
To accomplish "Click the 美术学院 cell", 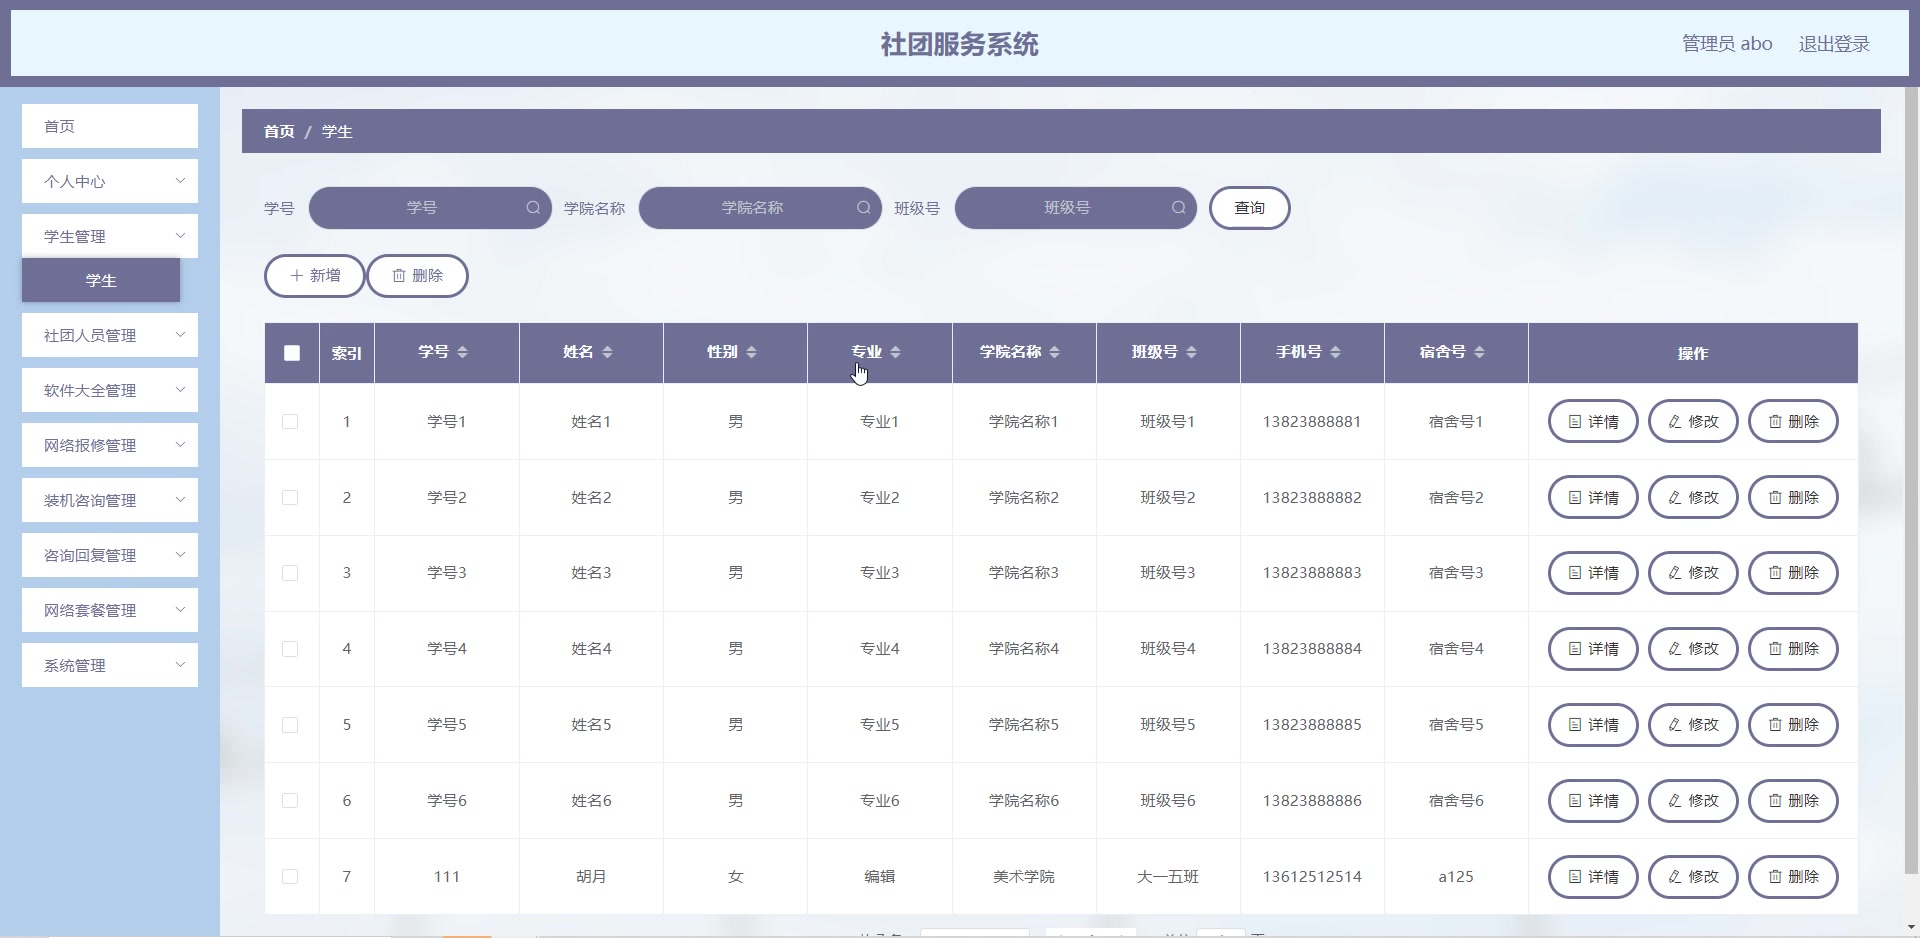I will point(1024,877).
